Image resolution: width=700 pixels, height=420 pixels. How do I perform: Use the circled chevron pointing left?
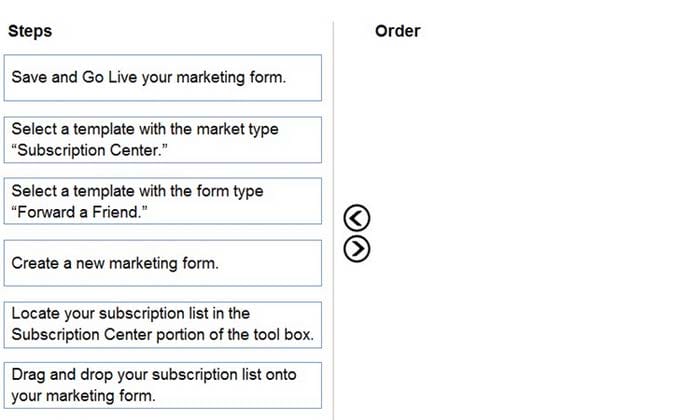click(x=357, y=218)
